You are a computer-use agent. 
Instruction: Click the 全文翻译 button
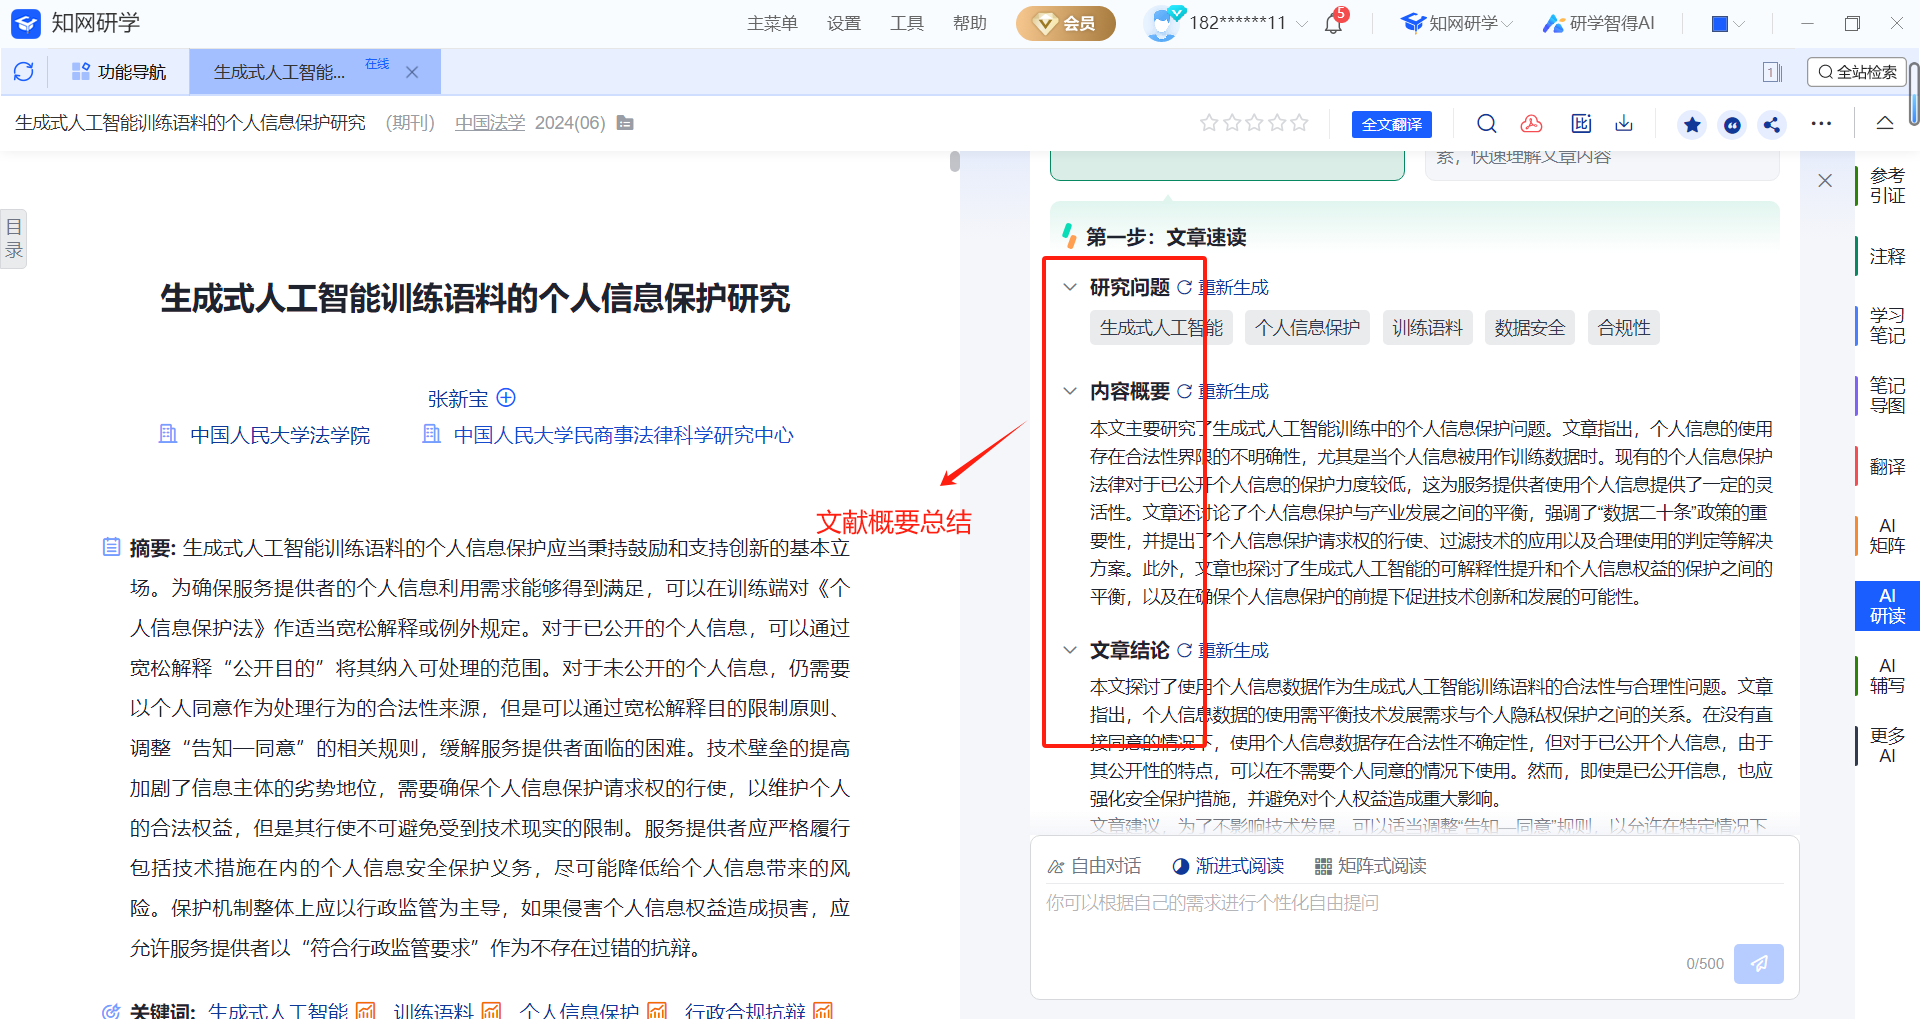(x=1391, y=124)
